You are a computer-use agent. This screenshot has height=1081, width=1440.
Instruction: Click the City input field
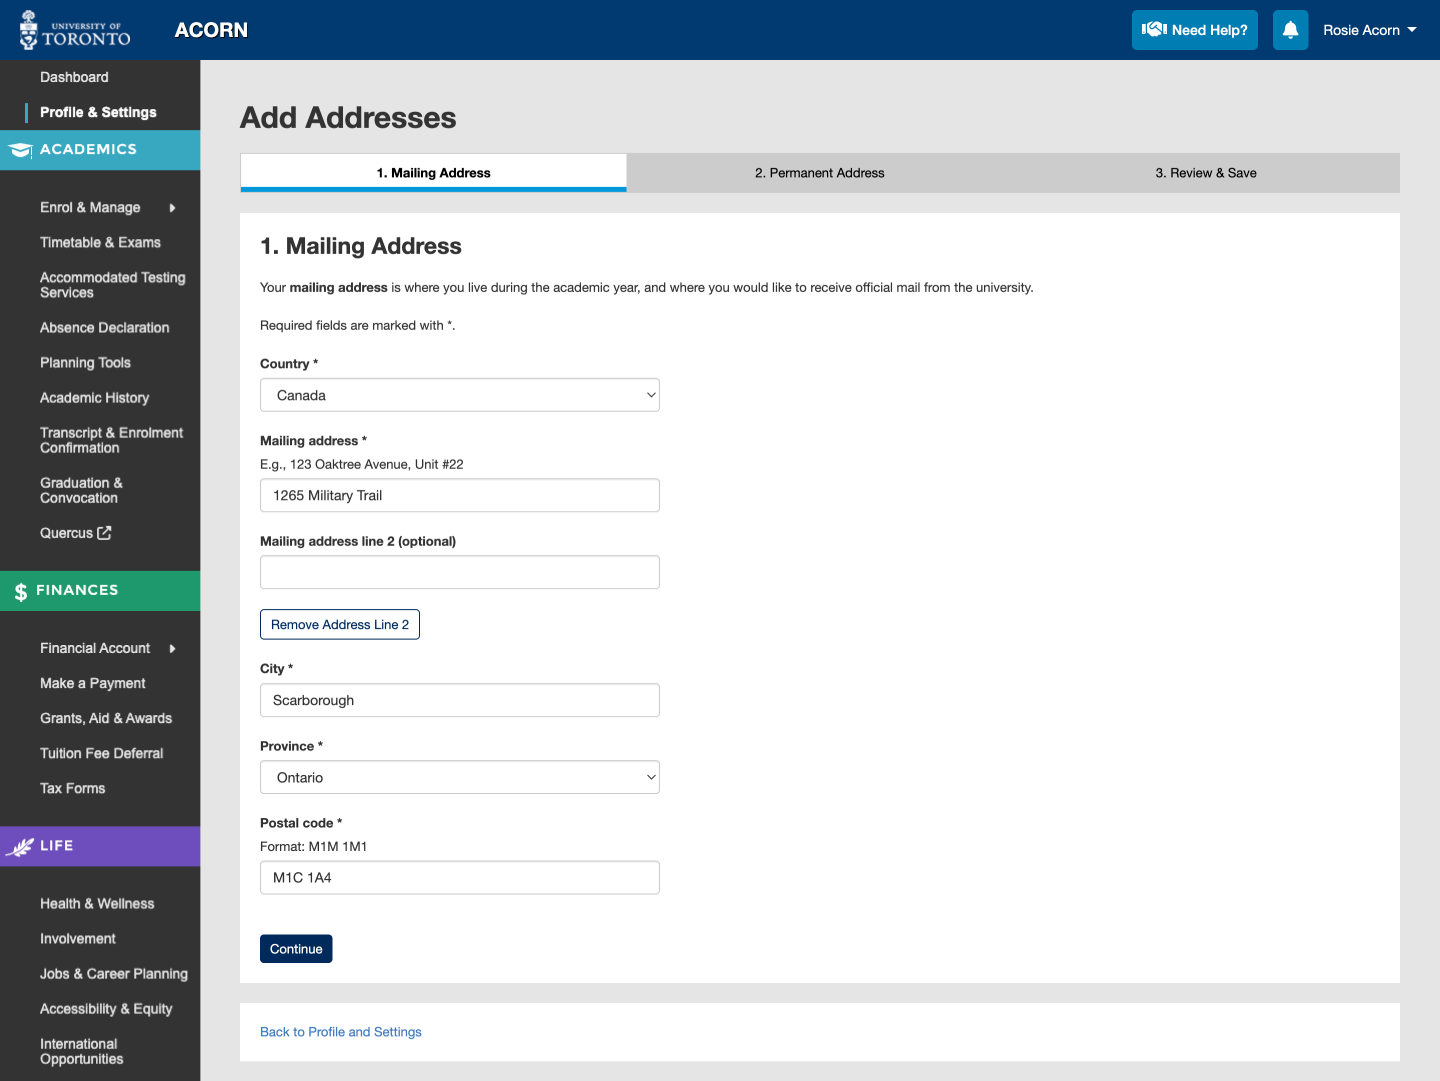click(460, 700)
